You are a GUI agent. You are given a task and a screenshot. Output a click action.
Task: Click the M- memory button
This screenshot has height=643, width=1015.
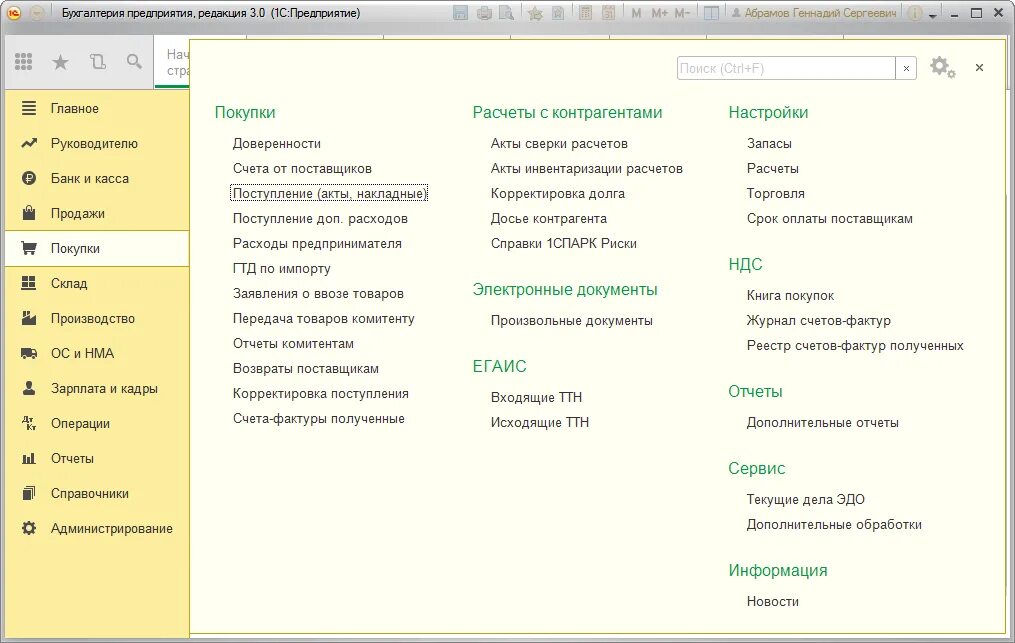[x=682, y=13]
